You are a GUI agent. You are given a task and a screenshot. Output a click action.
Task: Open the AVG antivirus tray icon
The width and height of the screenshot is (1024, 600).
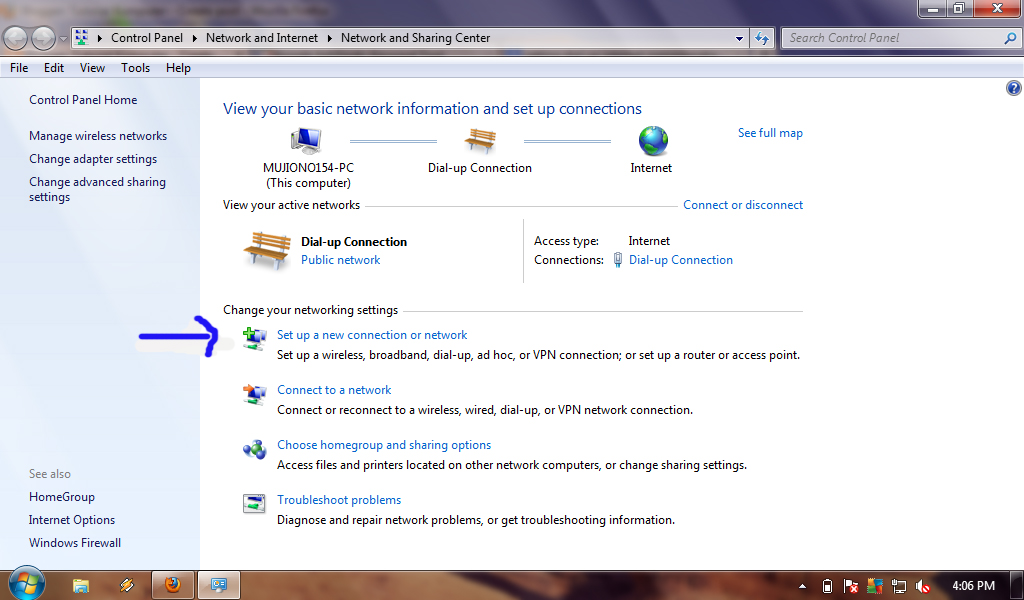(874, 585)
